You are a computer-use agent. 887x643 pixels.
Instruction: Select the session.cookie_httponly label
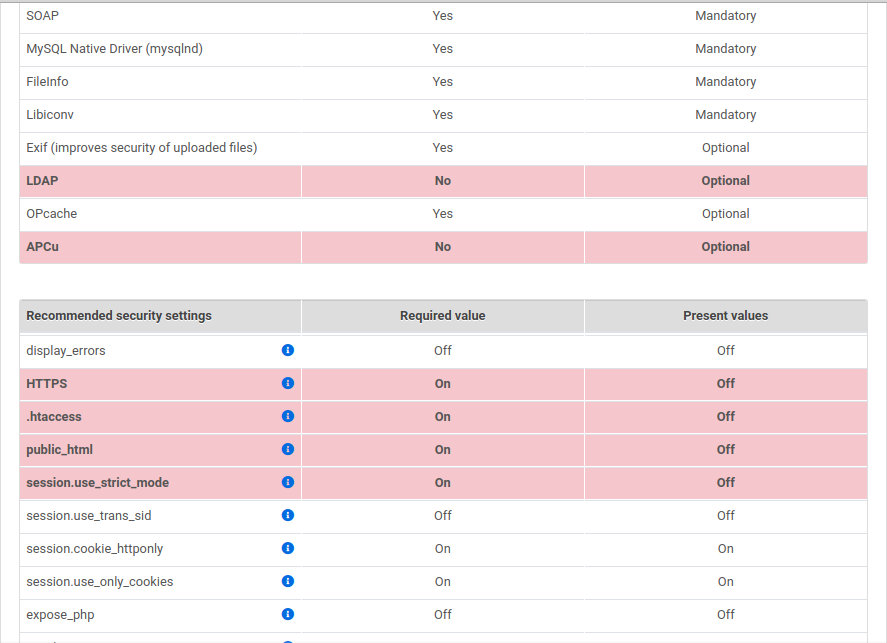click(x=94, y=549)
